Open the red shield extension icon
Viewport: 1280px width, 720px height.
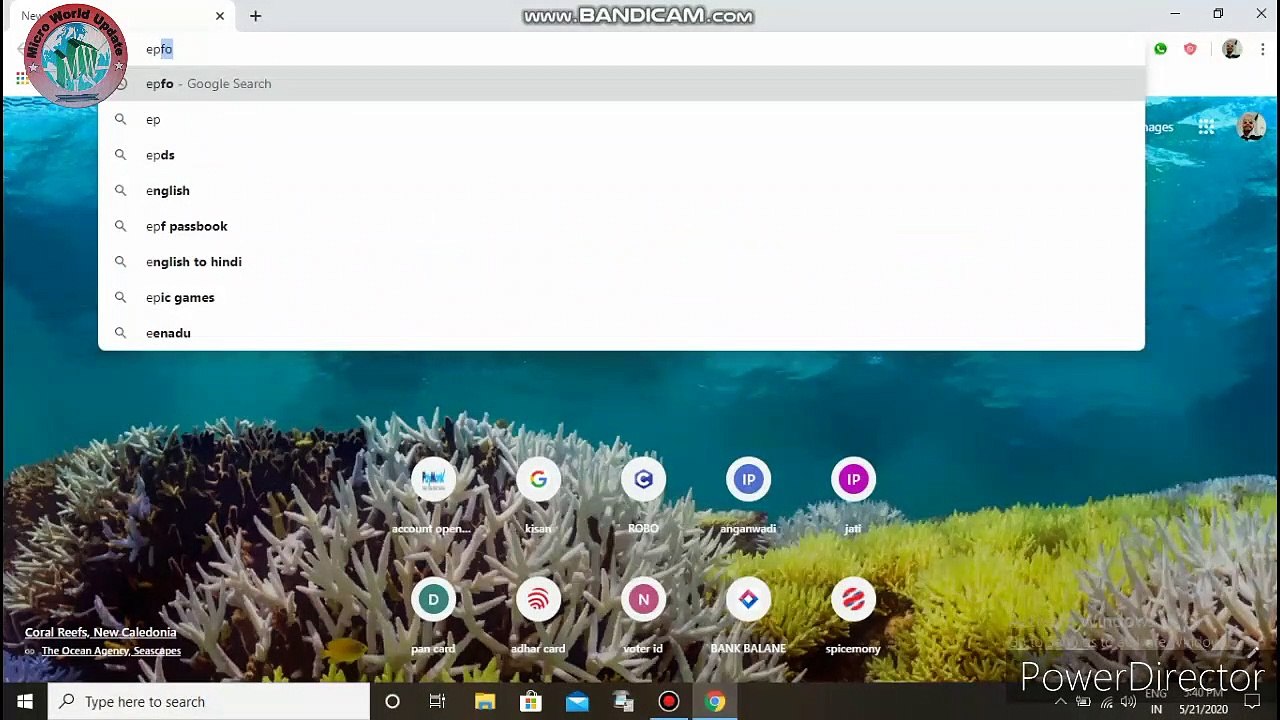point(1190,49)
